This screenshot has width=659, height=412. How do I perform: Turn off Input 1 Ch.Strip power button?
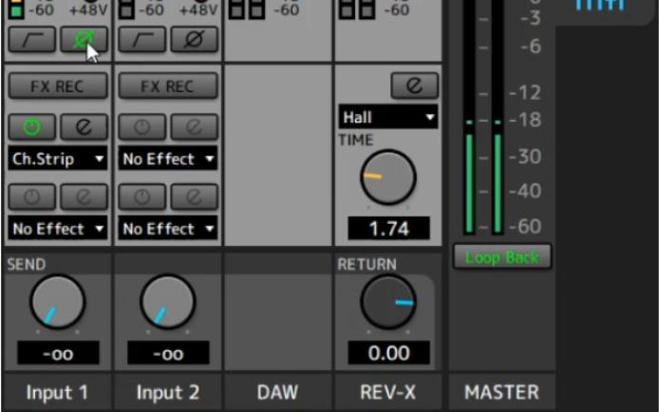point(32,127)
